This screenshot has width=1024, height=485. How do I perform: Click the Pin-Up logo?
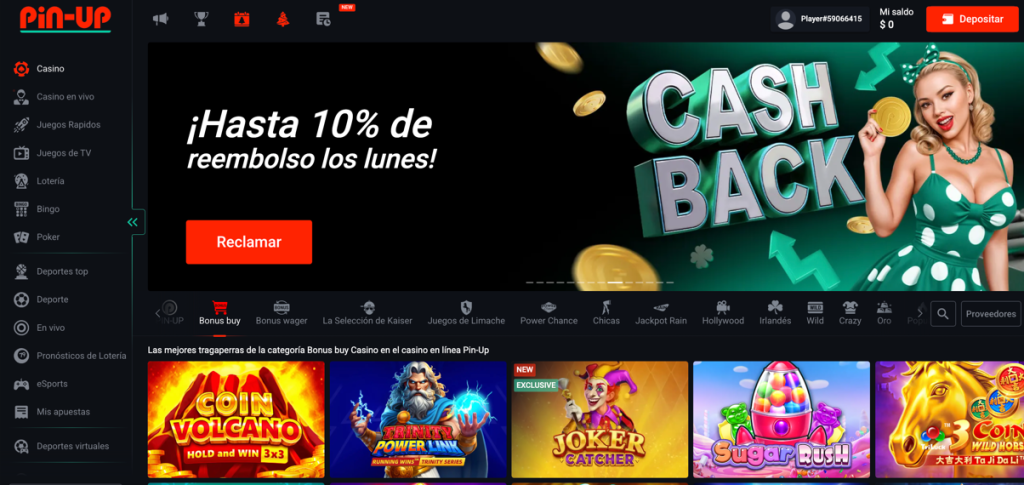click(x=65, y=19)
